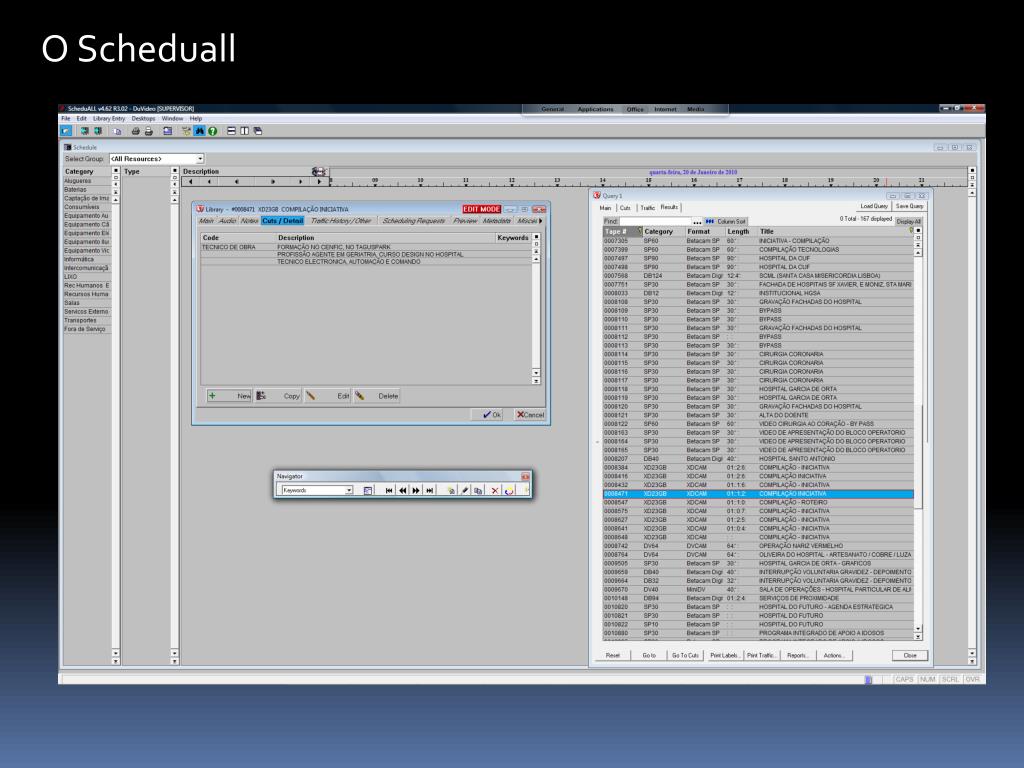Image resolution: width=1024 pixels, height=768 pixels.
Task: Click the Print Labels button
Action: coord(724,655)
